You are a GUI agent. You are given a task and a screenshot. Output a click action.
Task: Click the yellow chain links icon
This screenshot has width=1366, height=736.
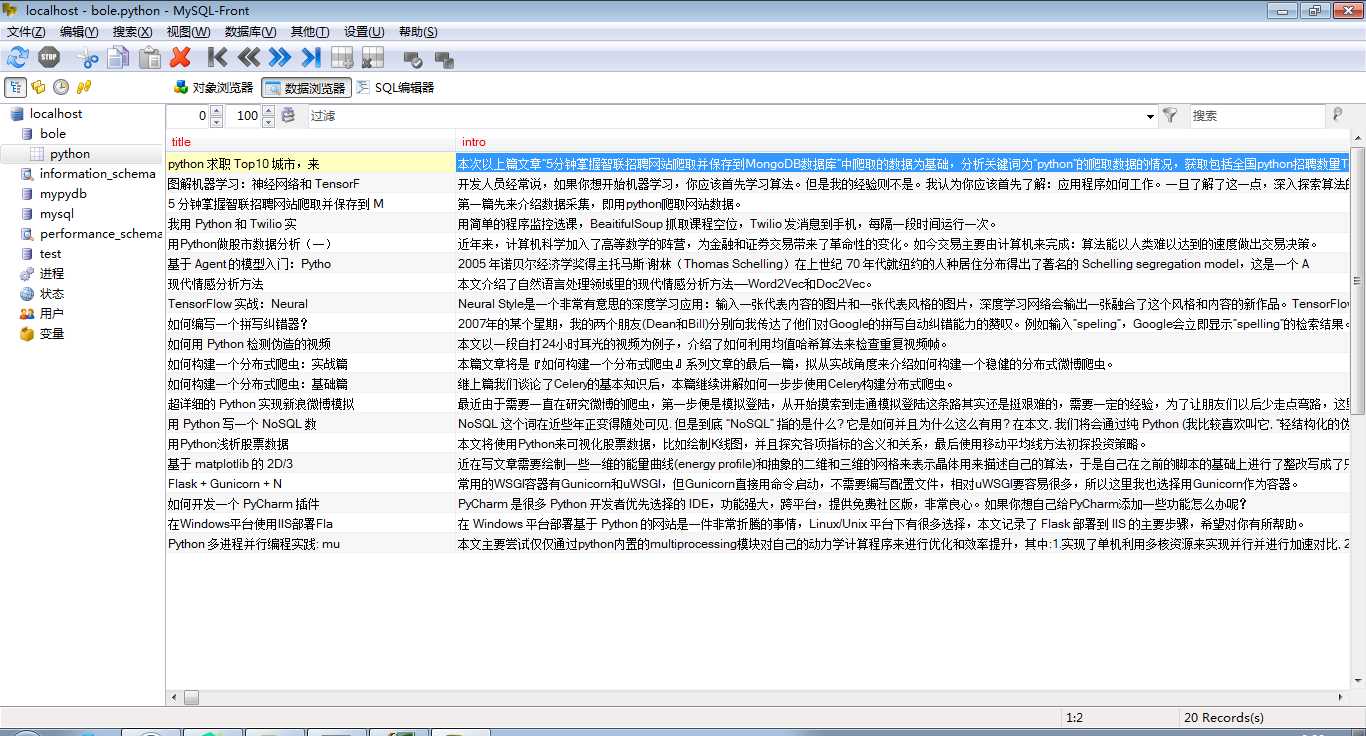84,87
